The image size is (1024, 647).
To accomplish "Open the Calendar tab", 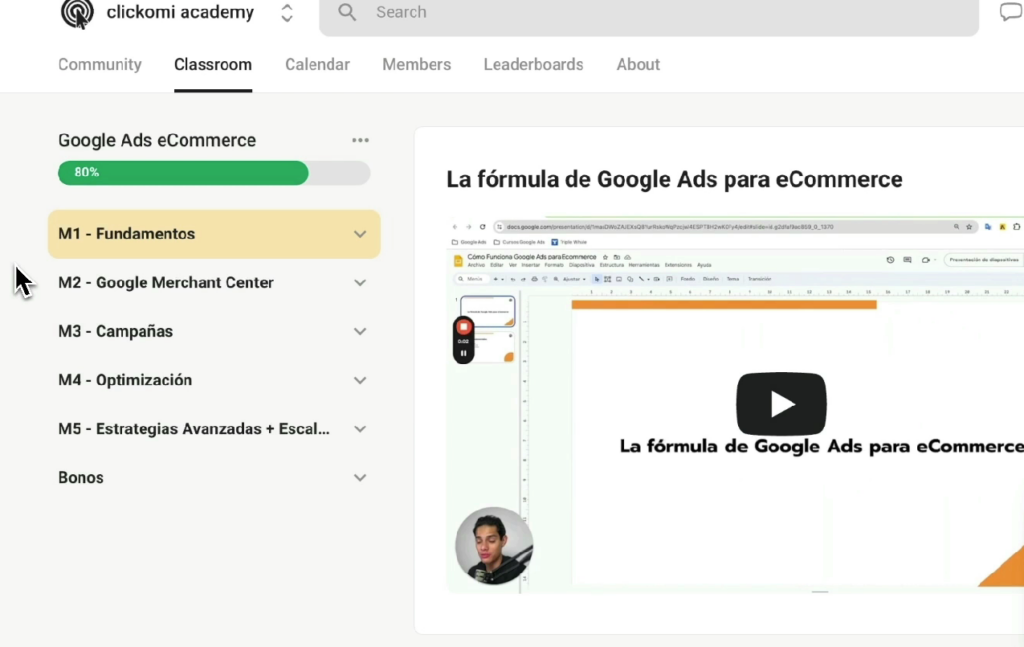I will 317,65.
